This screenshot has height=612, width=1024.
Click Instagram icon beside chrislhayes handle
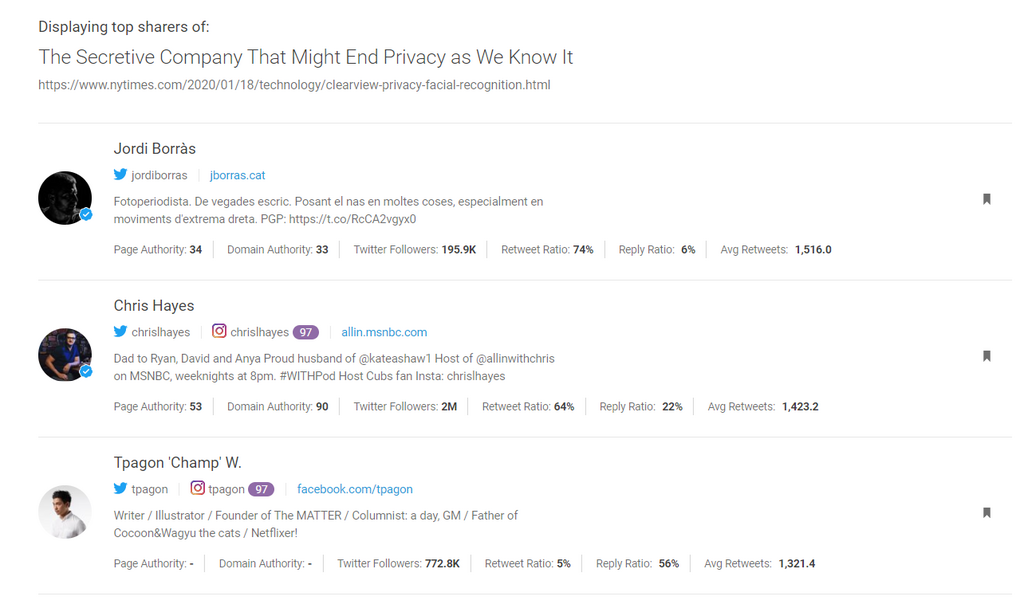(x=219, y=331)
